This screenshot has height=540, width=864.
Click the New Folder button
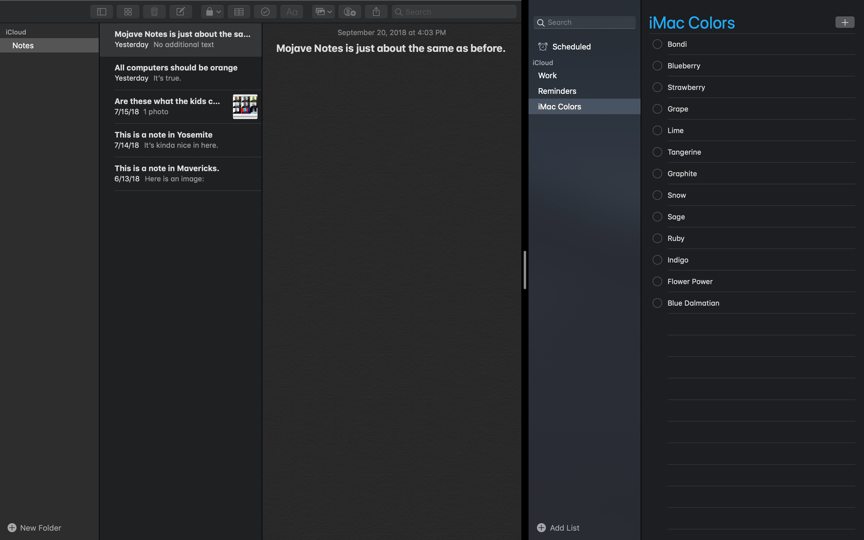[34, 527]
